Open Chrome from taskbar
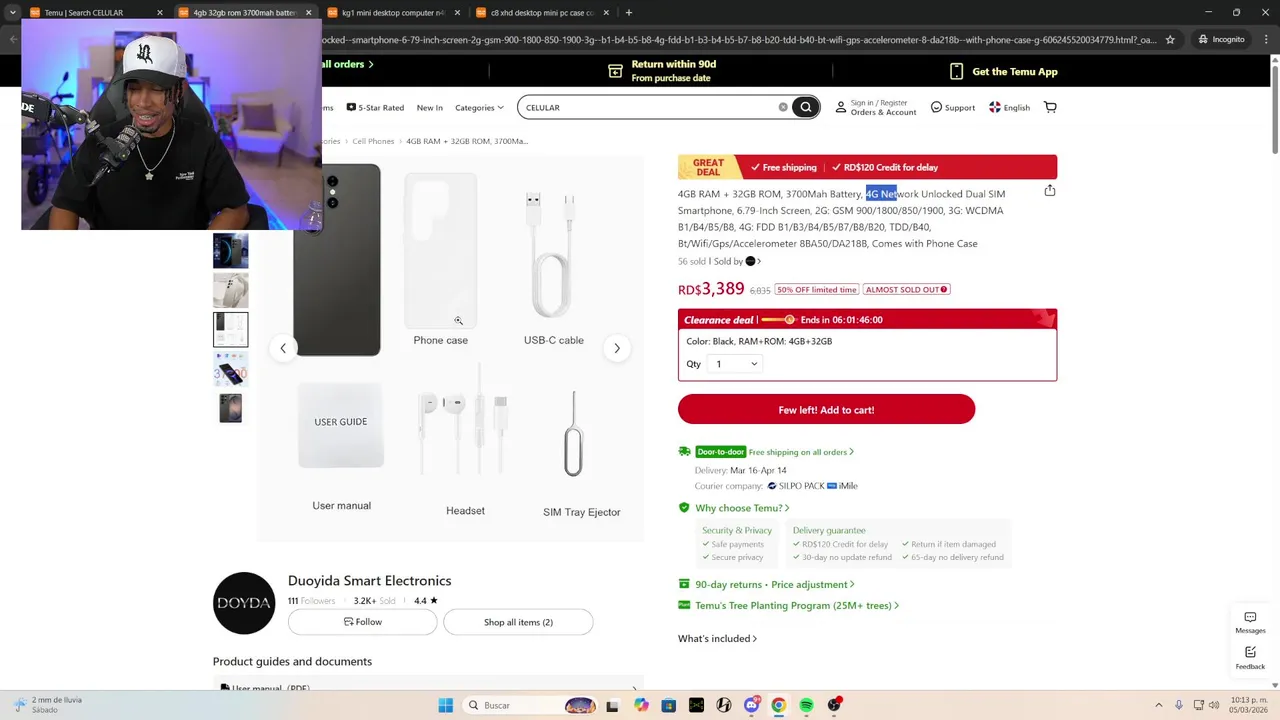 [778, 705]
